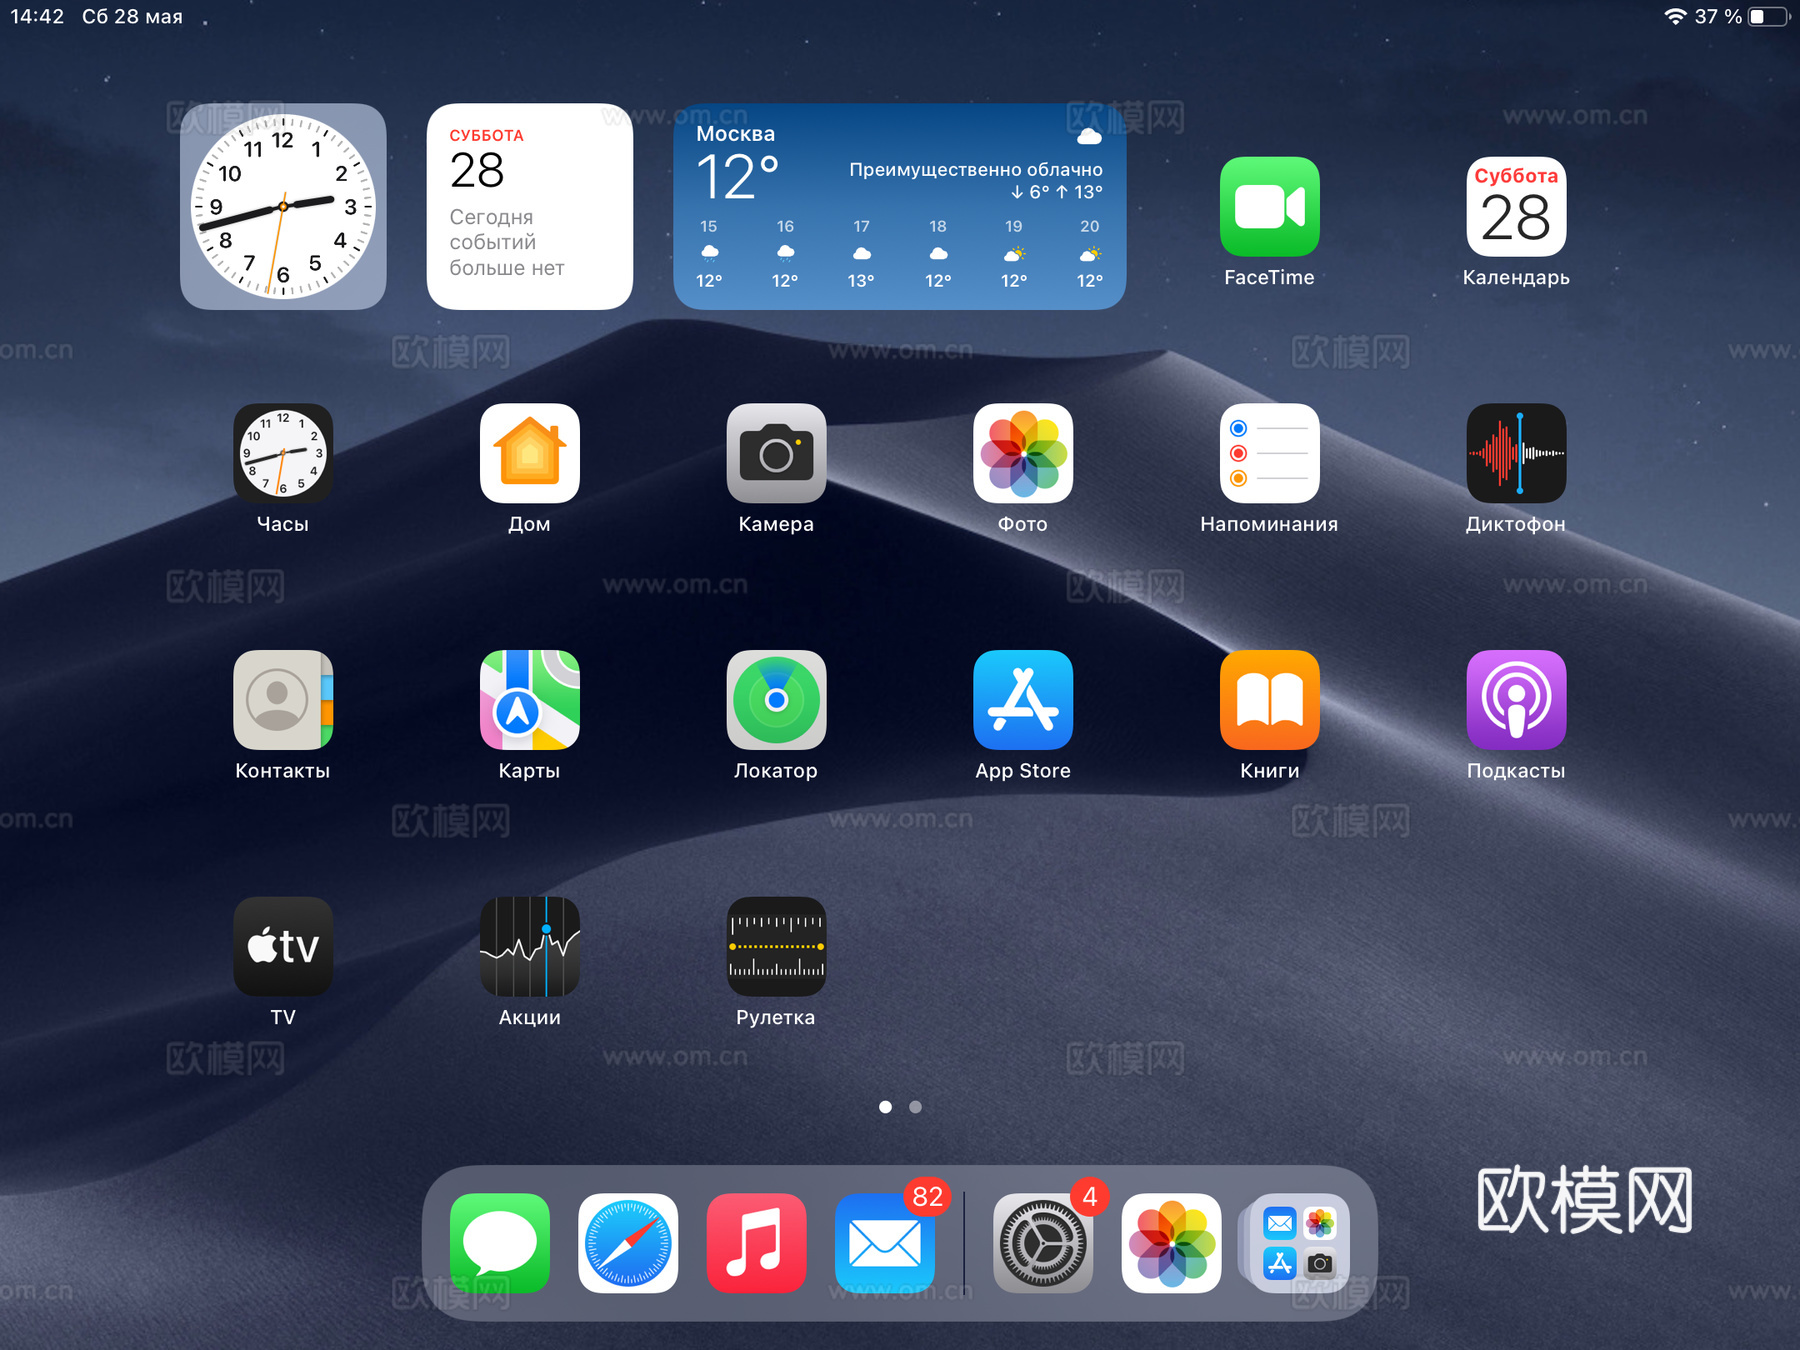The height and width of the screenshot is (1350, 1800).
Task: Open the Календарь calendar app icon
Action: pos(1516,207)
